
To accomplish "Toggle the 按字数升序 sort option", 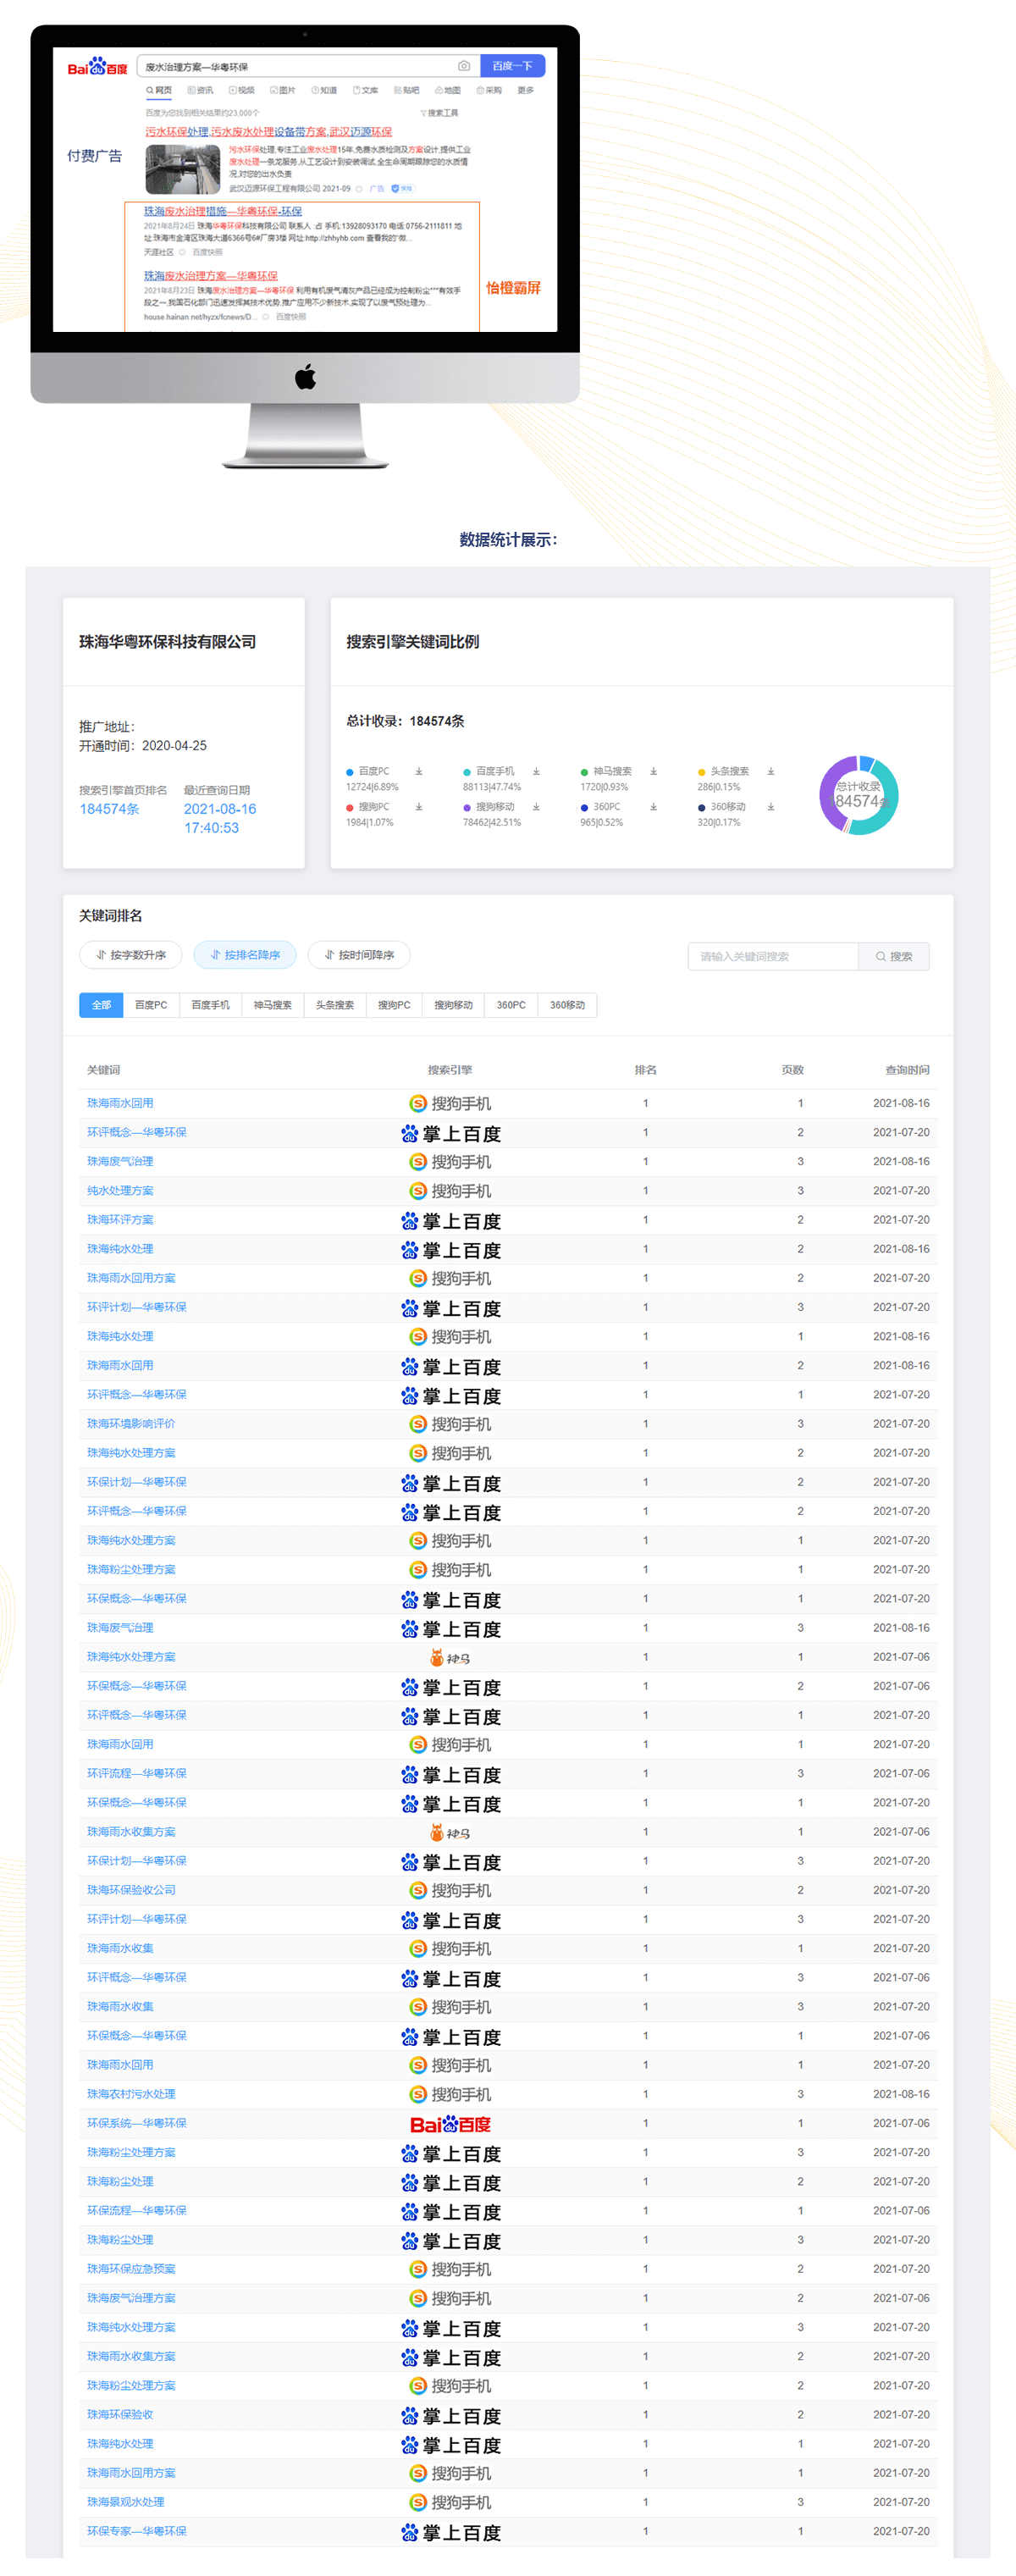I will click(131, 955).
